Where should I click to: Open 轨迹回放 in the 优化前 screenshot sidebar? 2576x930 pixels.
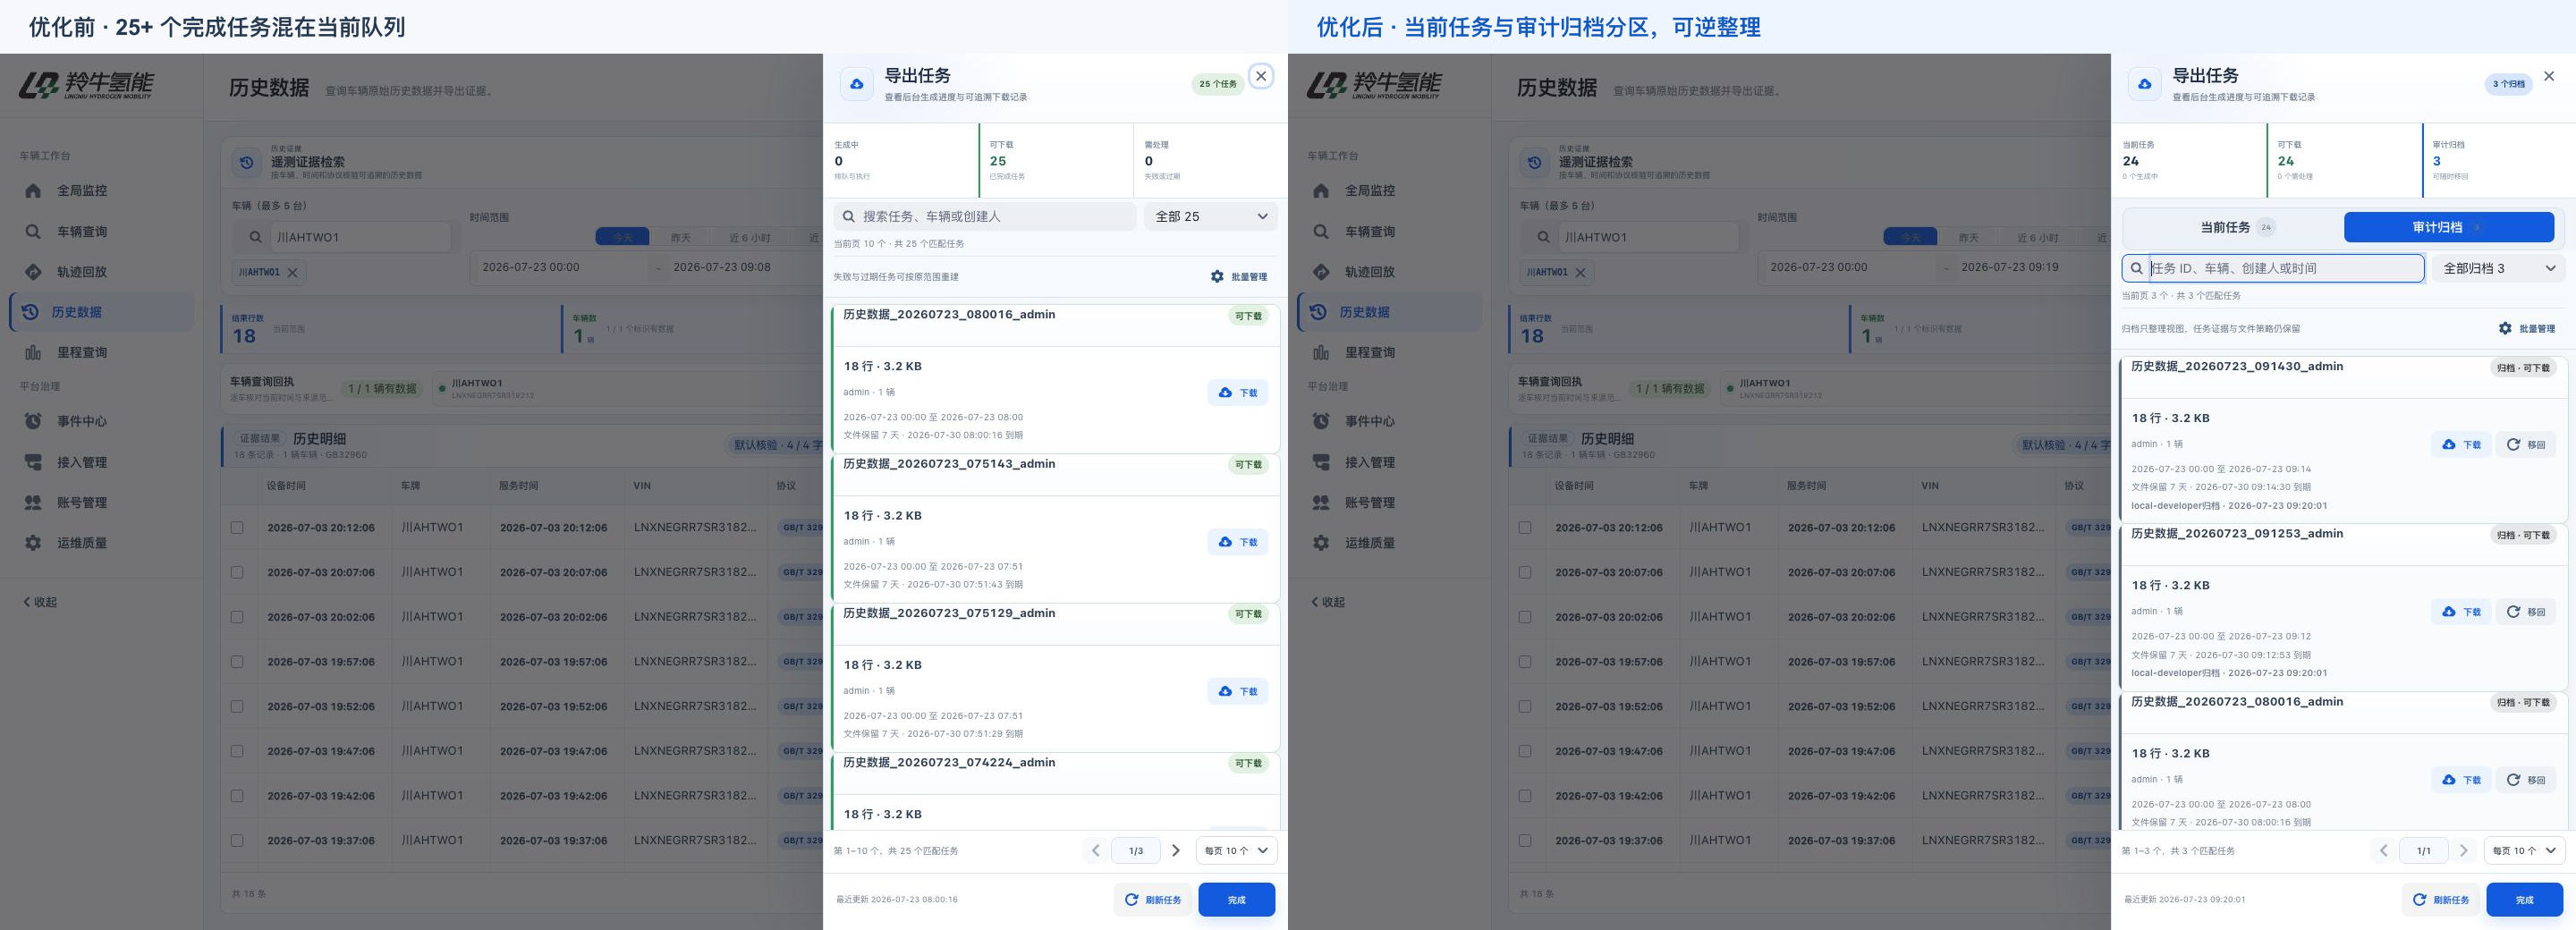(100, 272)
